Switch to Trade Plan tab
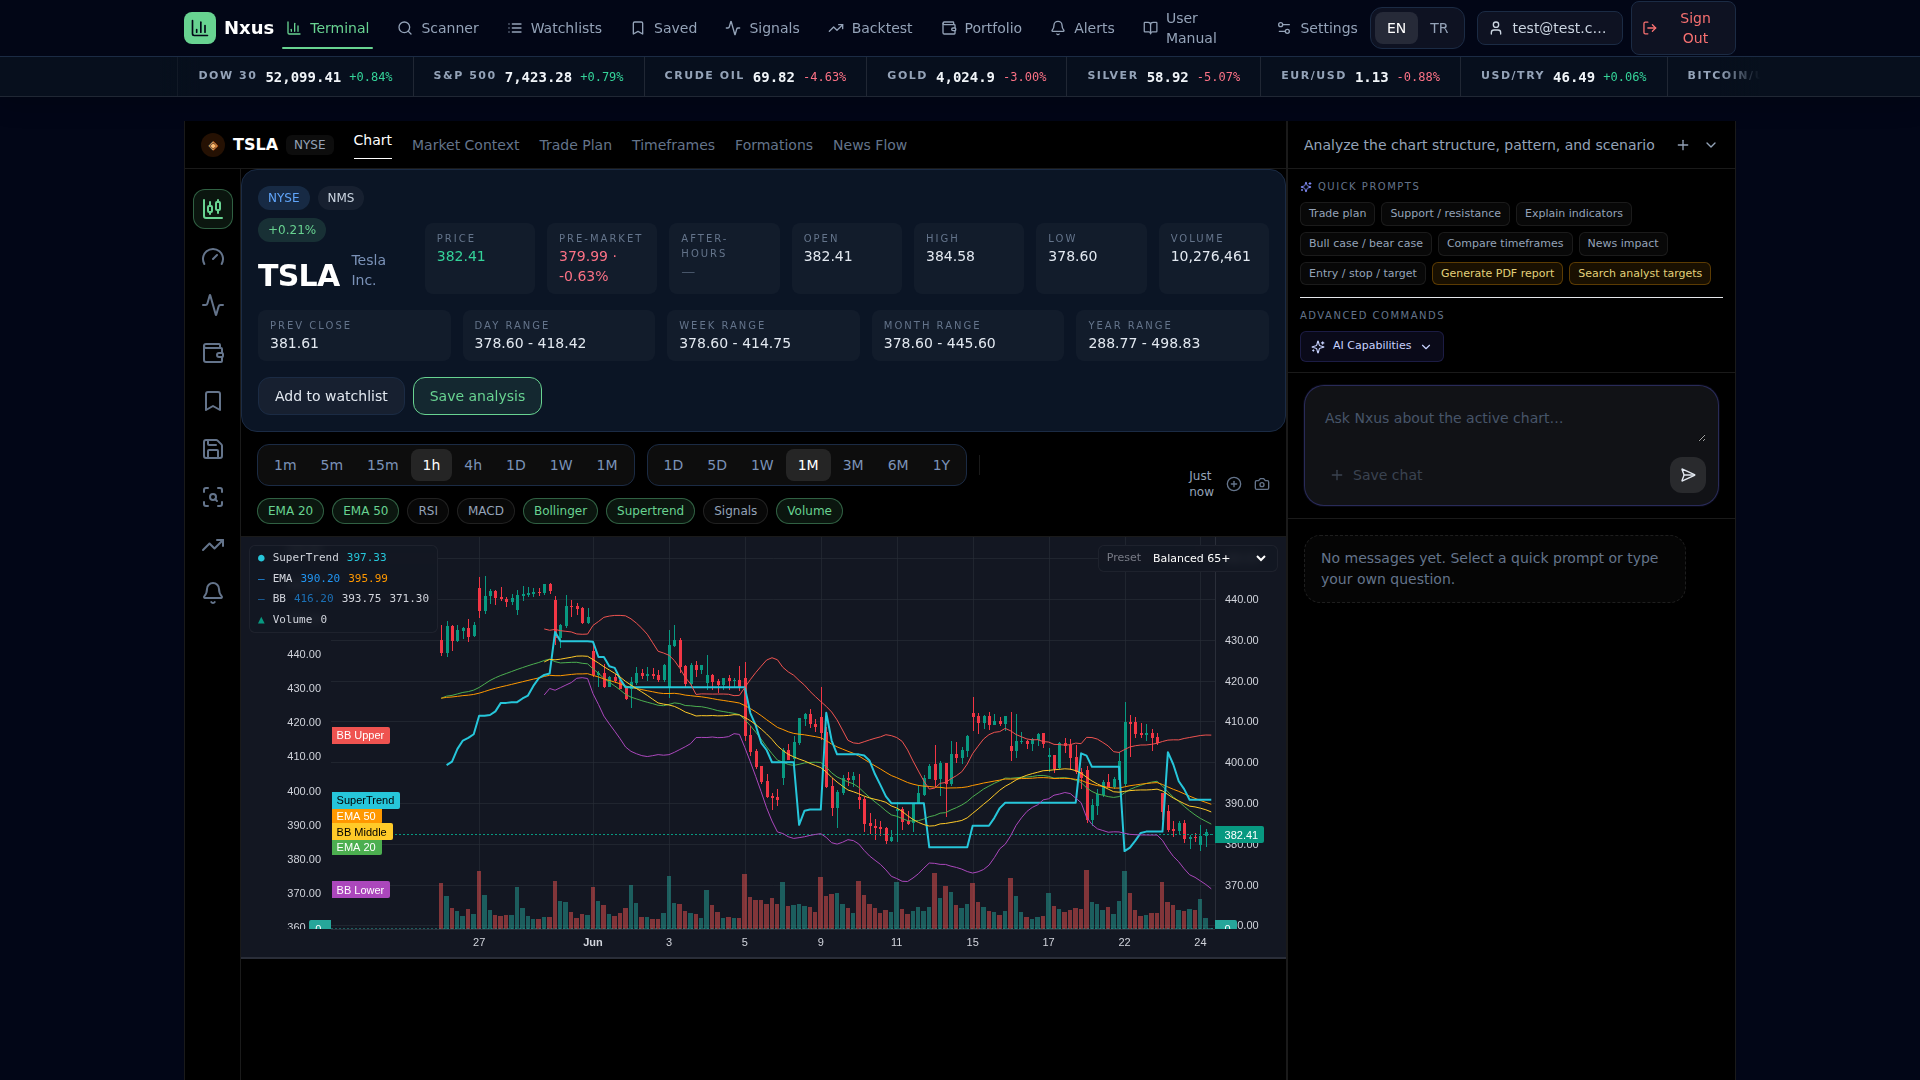Image resolution: width=1920 pixels, height=1080 pixels. coord(575,145)
